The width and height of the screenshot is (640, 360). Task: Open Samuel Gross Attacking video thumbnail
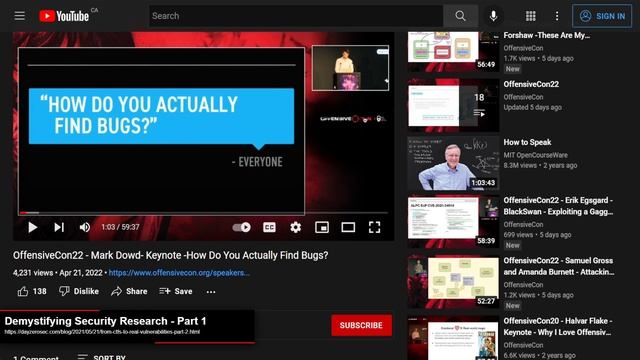point(453,282)
